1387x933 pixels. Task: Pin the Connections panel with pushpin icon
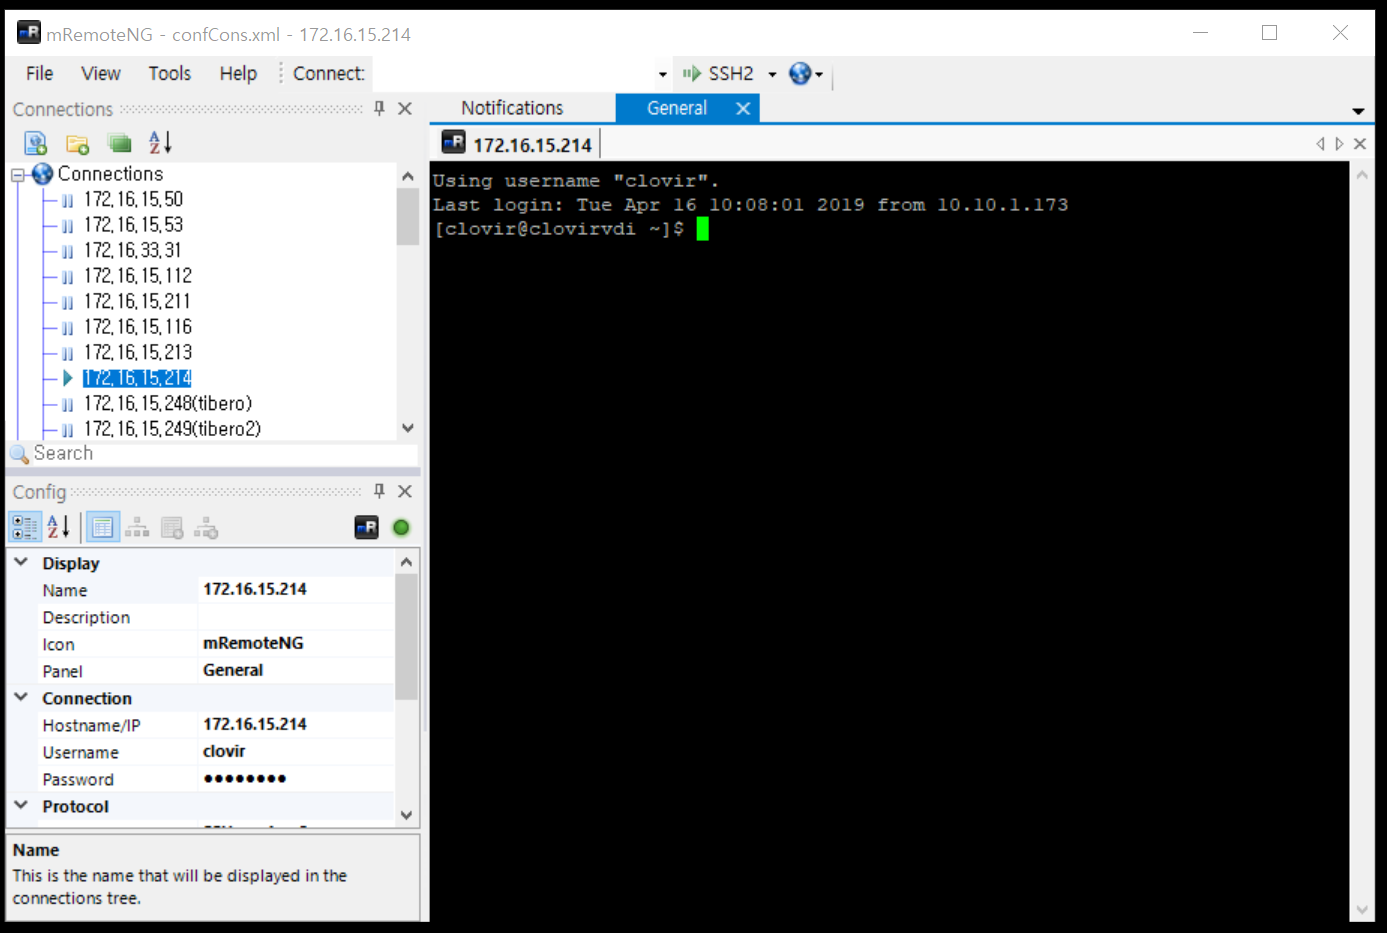click(379, 108)
